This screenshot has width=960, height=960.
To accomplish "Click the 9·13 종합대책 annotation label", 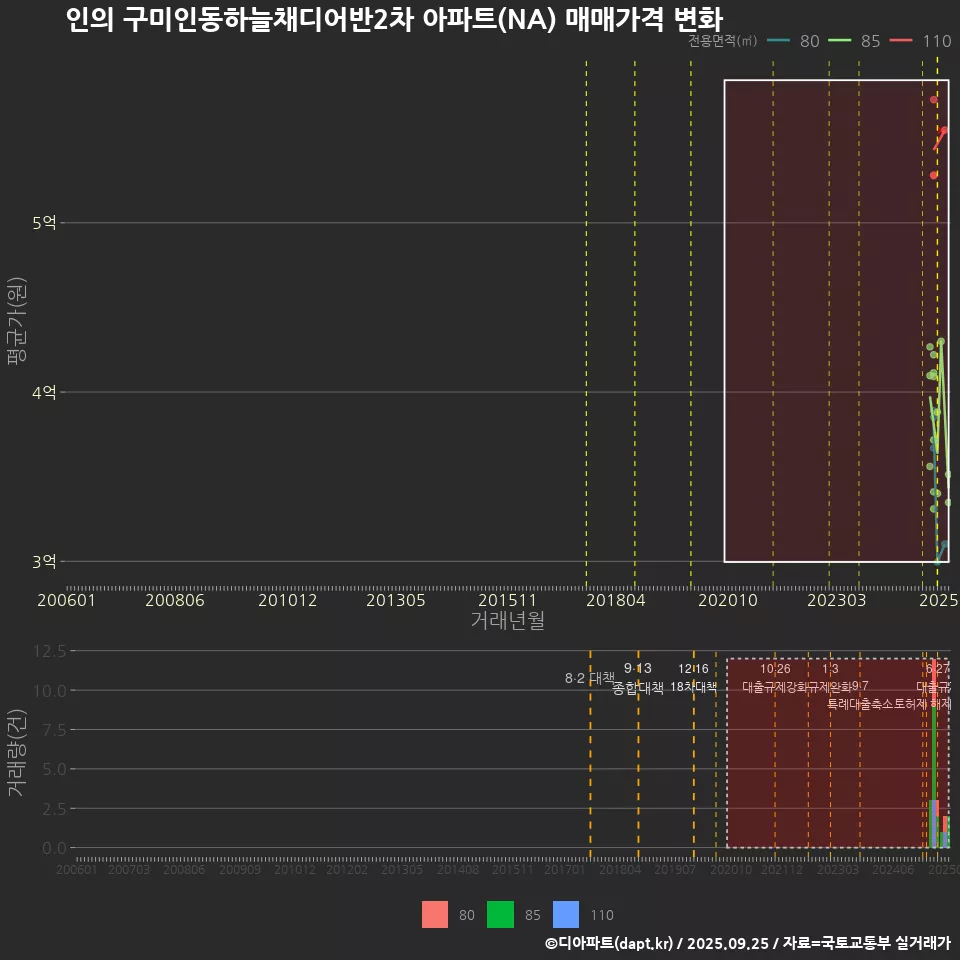I will (x=638, y=678).
